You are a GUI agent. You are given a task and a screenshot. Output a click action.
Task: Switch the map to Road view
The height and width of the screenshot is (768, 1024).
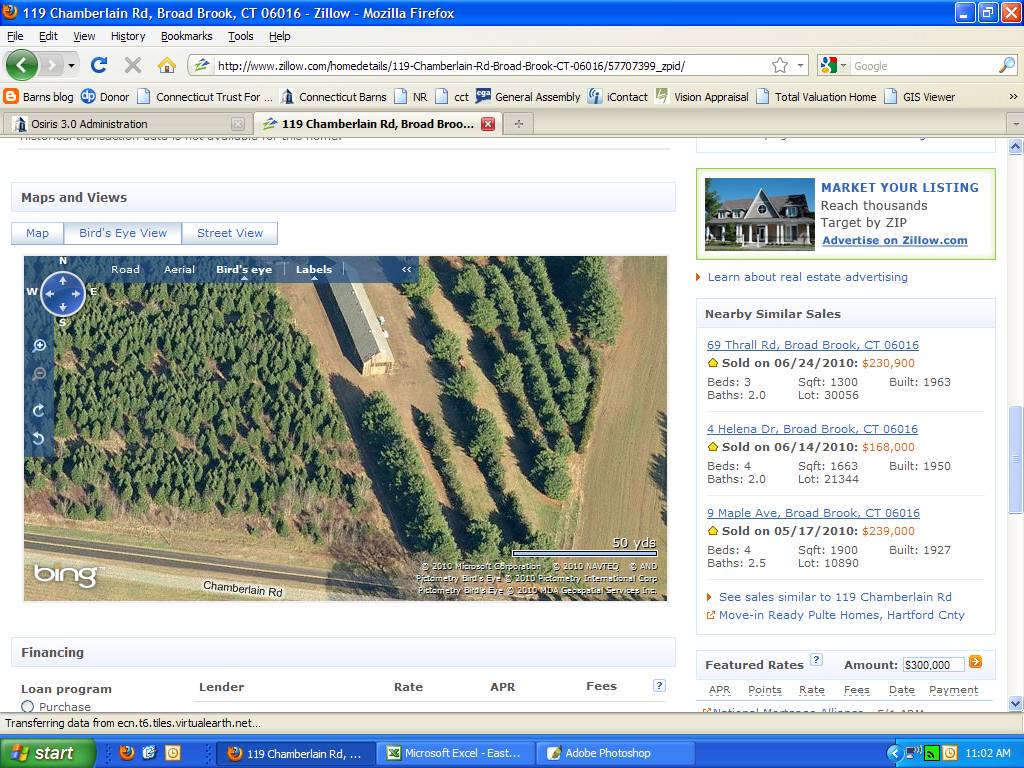coord(125,269)
